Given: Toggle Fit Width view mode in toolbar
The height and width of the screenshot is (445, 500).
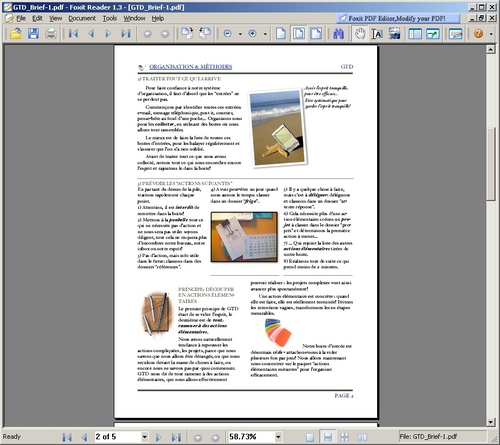Looking at the screenshot, I should click(x=316, y=34).
